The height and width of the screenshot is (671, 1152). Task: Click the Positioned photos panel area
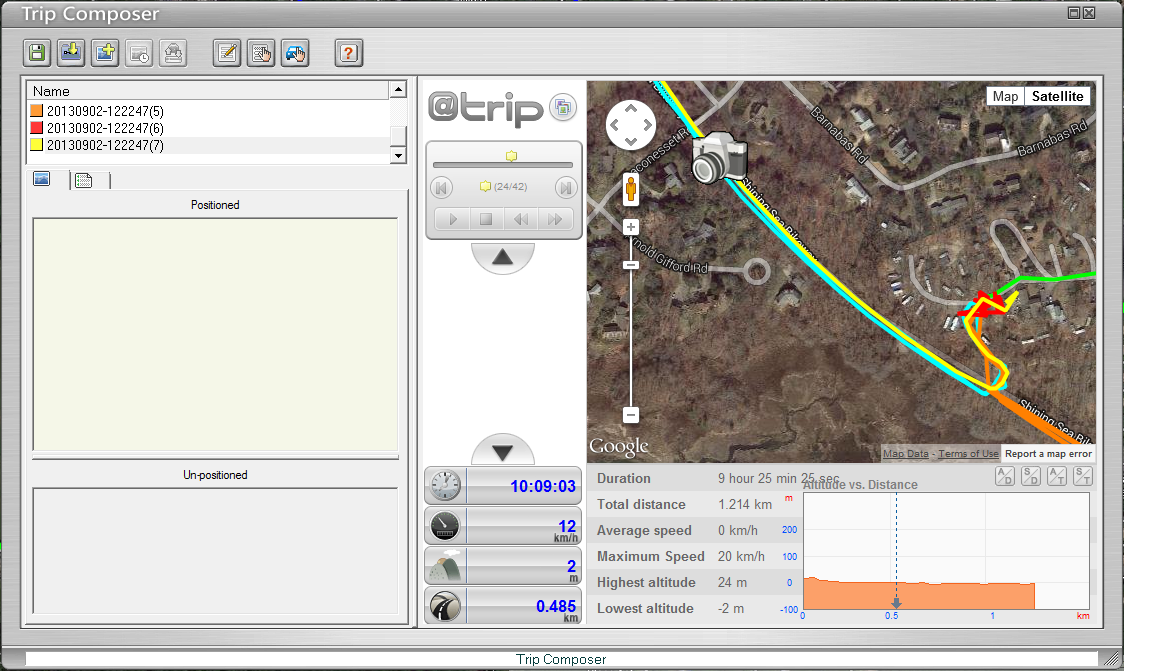click(x=215, y=334)
